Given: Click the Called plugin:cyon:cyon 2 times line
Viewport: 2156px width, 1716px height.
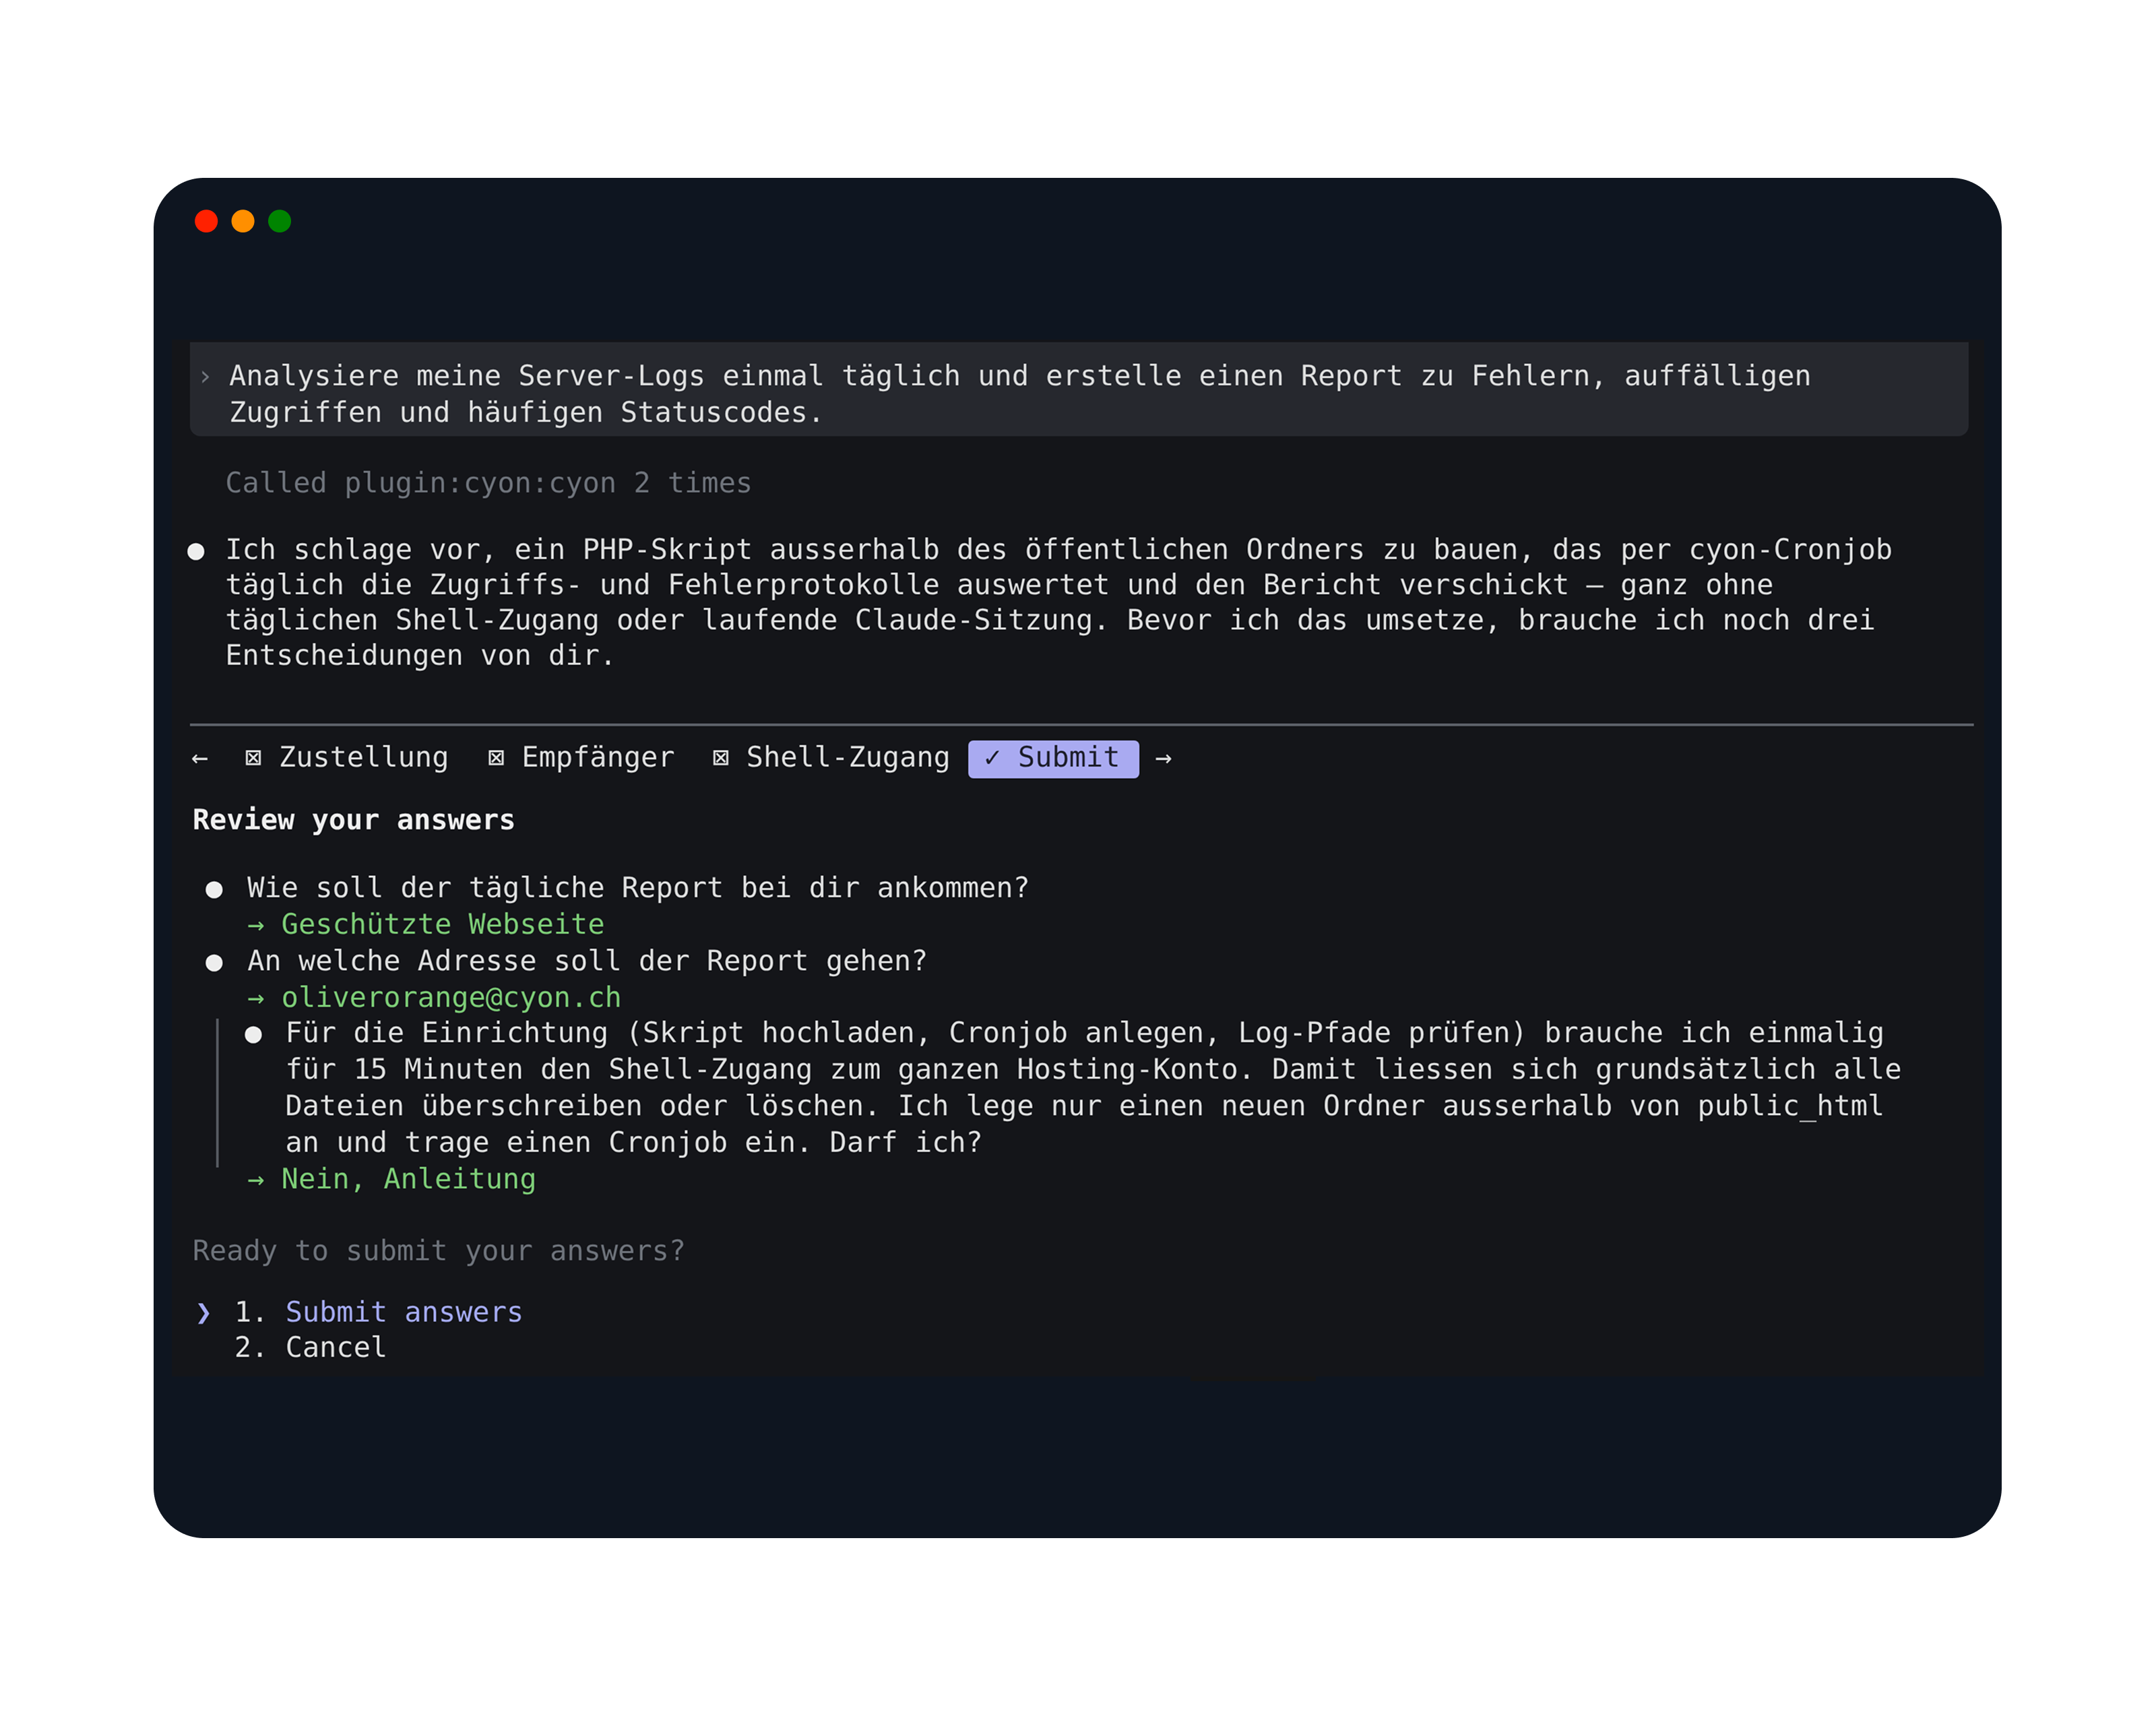Looking at the screenshot, I should point(488,483).
